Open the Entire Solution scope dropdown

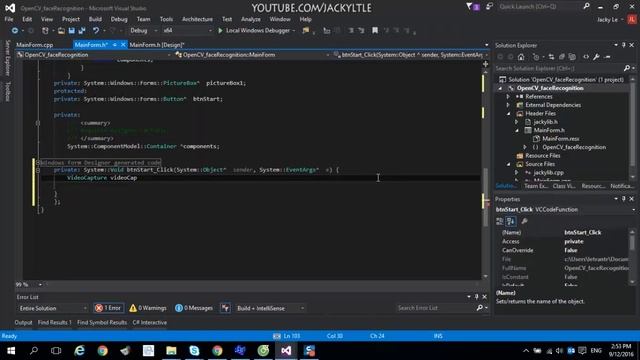(53, 308)
